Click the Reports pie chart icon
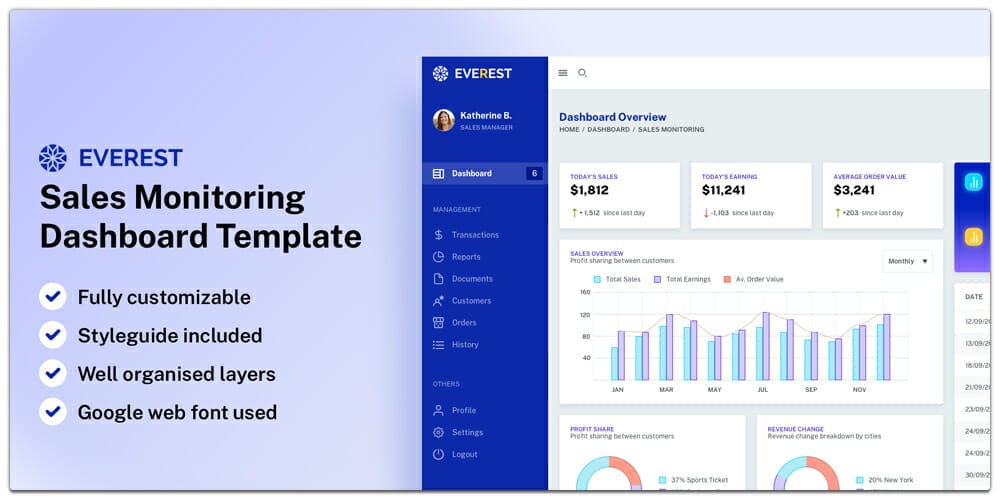The height and width of the screenshot is (500, 1000). (438, 257)
